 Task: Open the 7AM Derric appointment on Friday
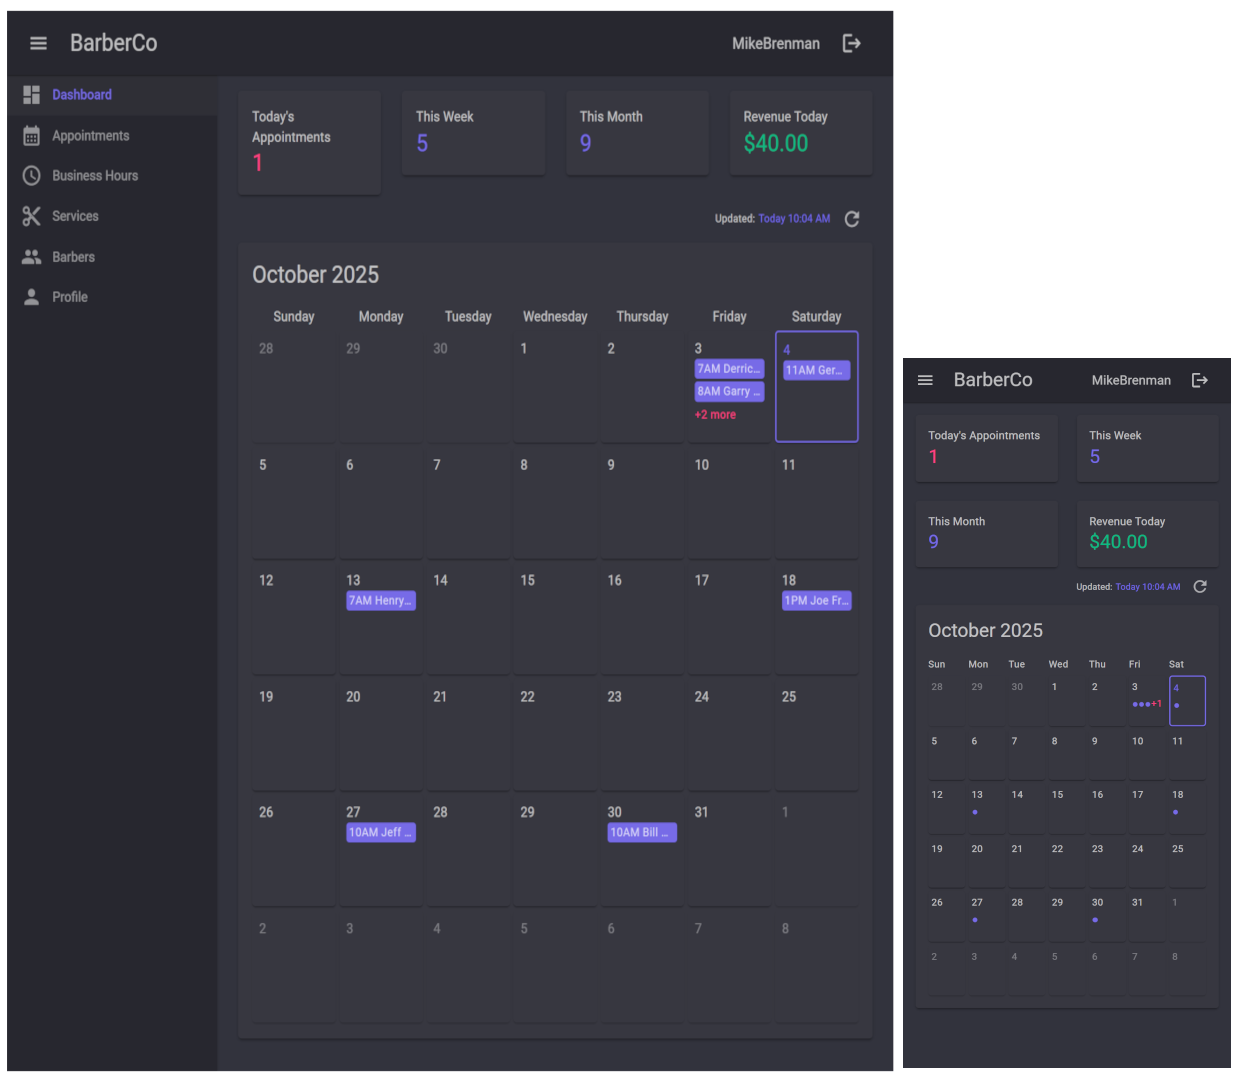[729, 369]
